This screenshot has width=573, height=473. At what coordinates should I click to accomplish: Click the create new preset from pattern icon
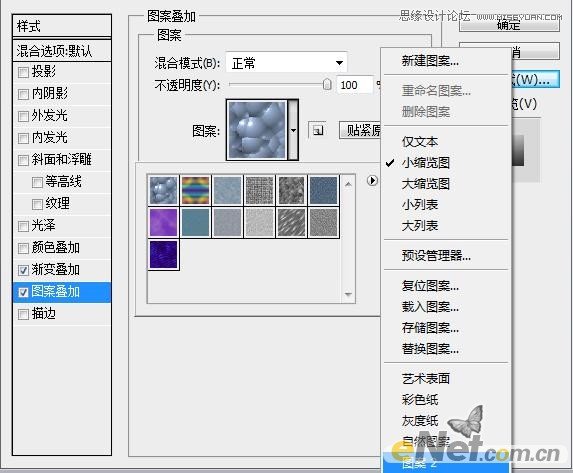(x=317, y=130)
